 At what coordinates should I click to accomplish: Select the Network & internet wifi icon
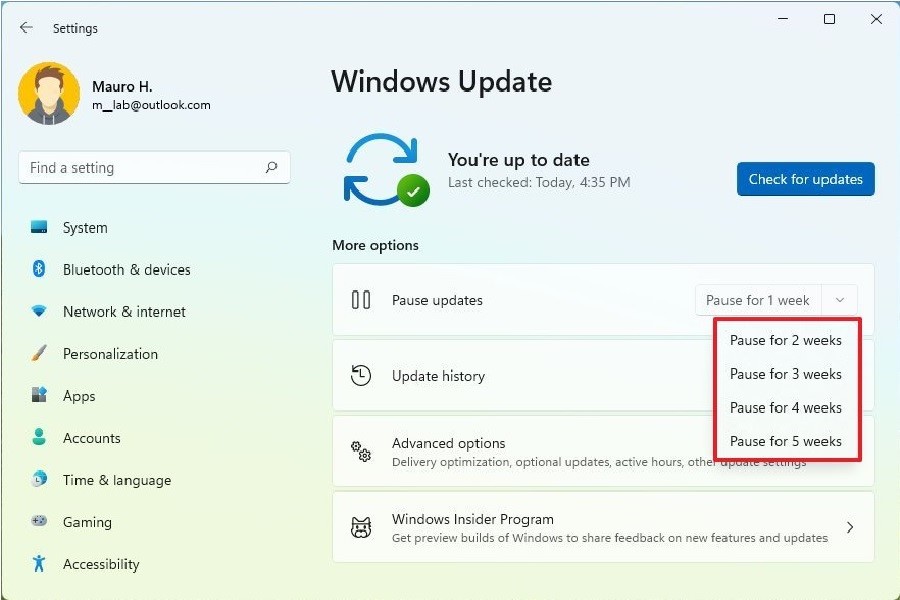(39, 312)
